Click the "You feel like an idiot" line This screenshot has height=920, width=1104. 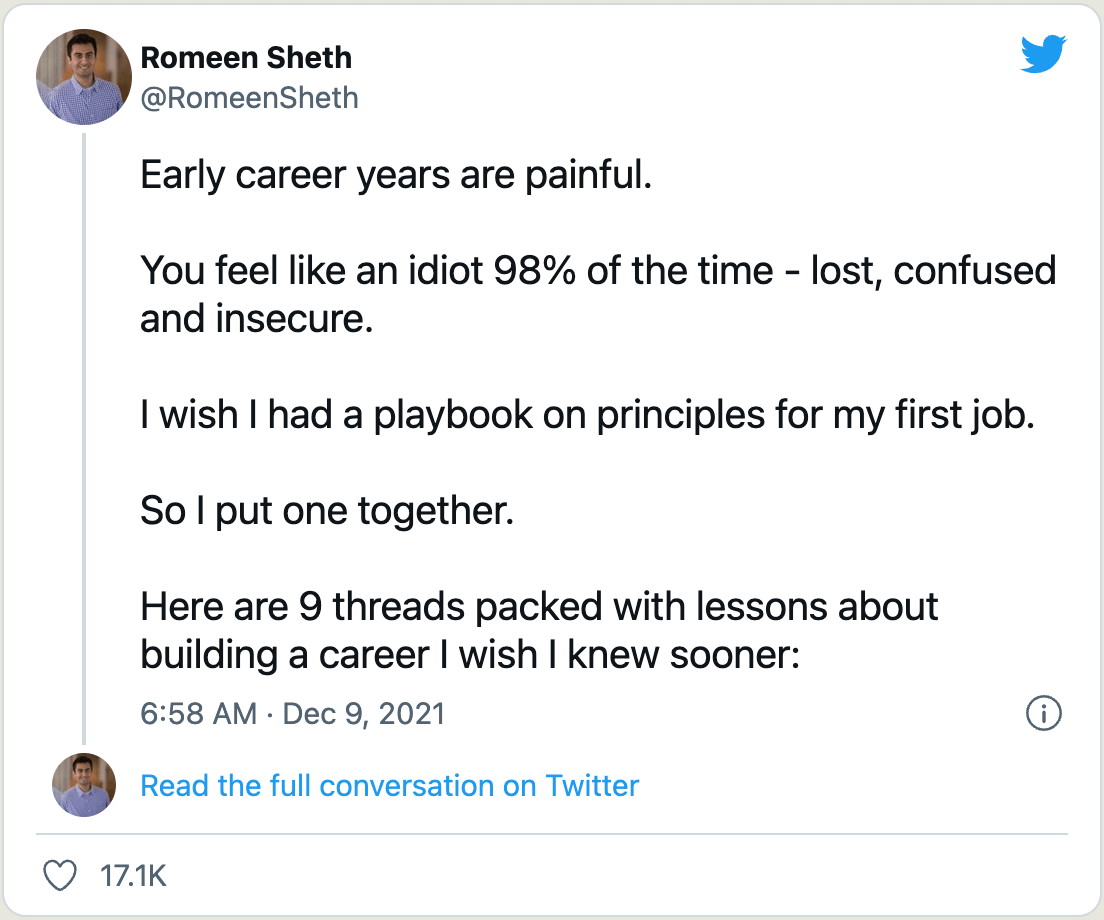598,272
